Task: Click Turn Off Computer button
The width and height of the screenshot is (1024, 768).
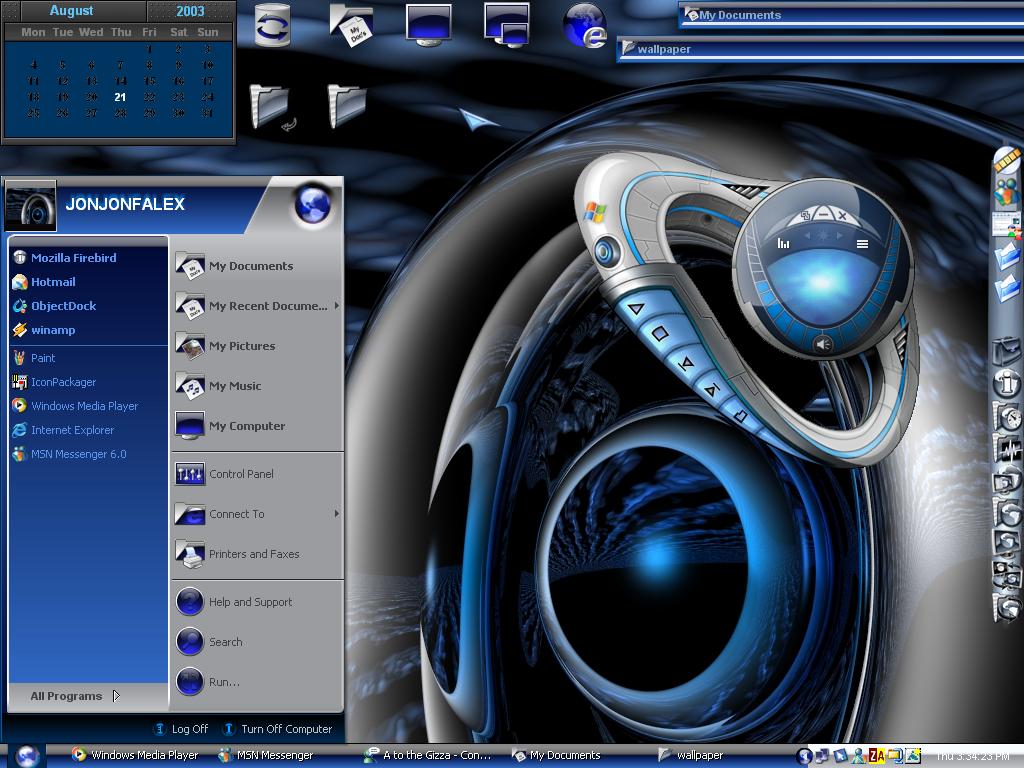Action: 278,729
